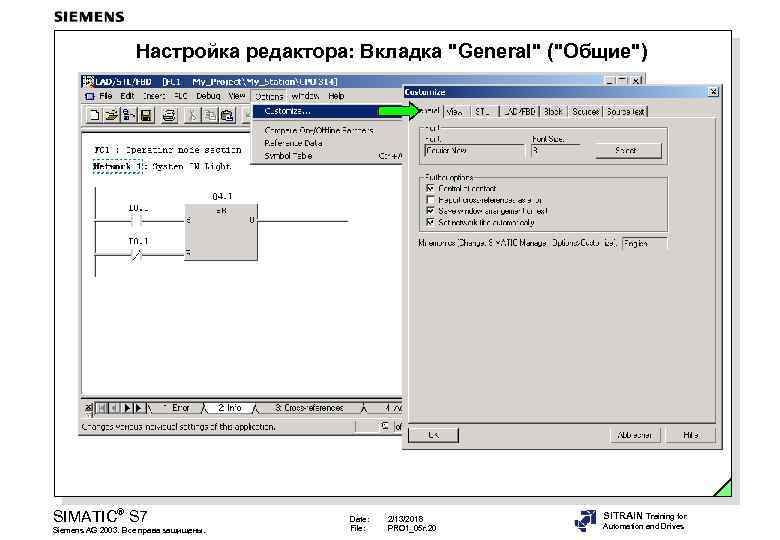Click the document icon left of File

(90, 96)
